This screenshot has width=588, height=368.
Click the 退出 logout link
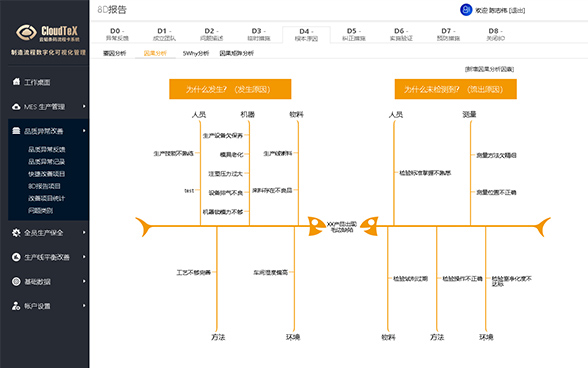[518, 11]
